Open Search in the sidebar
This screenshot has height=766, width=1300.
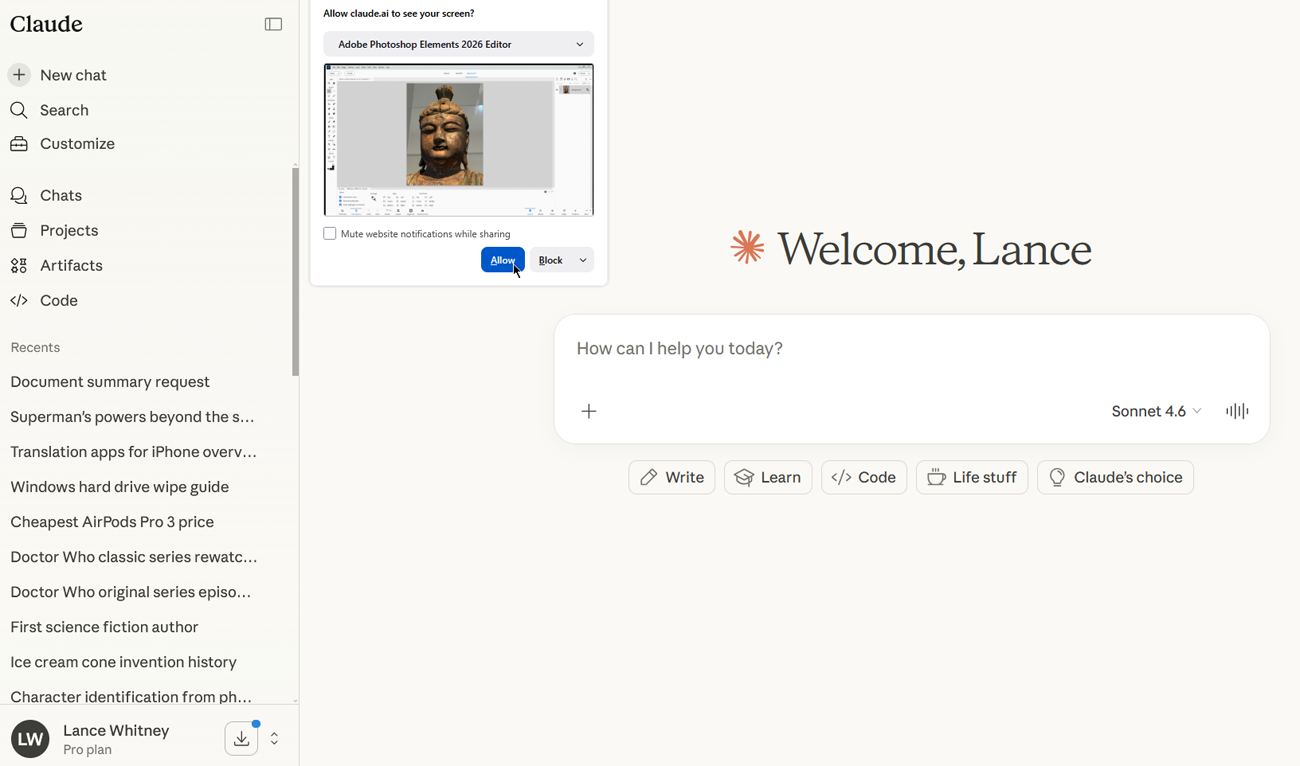point(64,110)
